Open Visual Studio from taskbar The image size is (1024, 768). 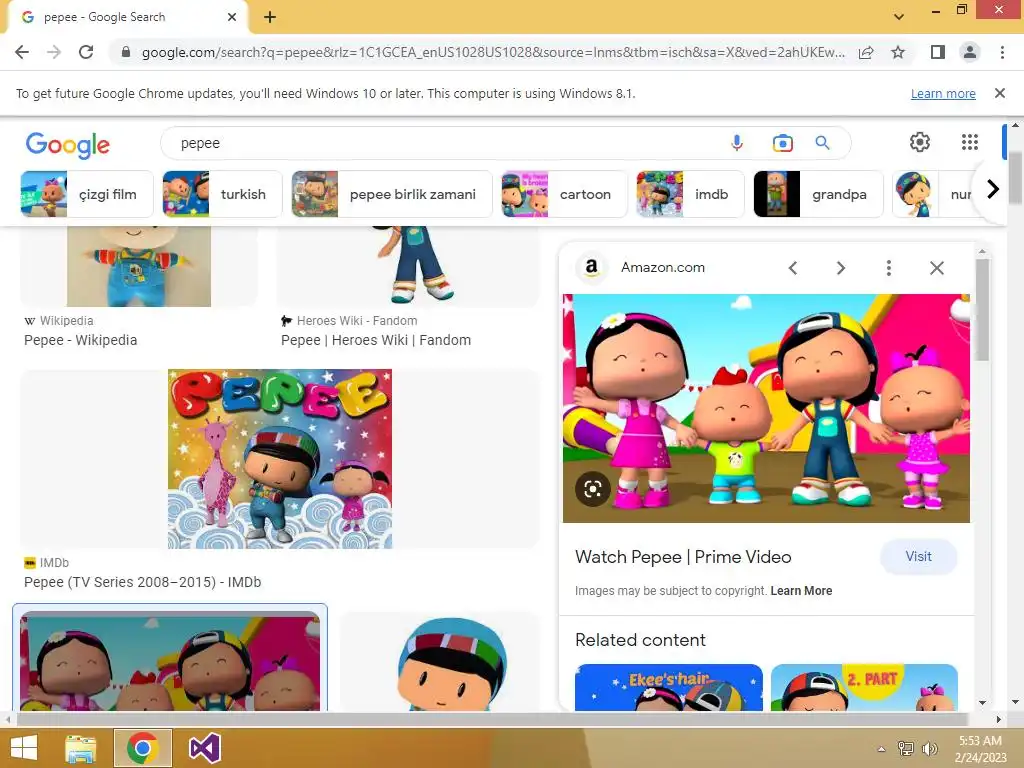point(204,748)
